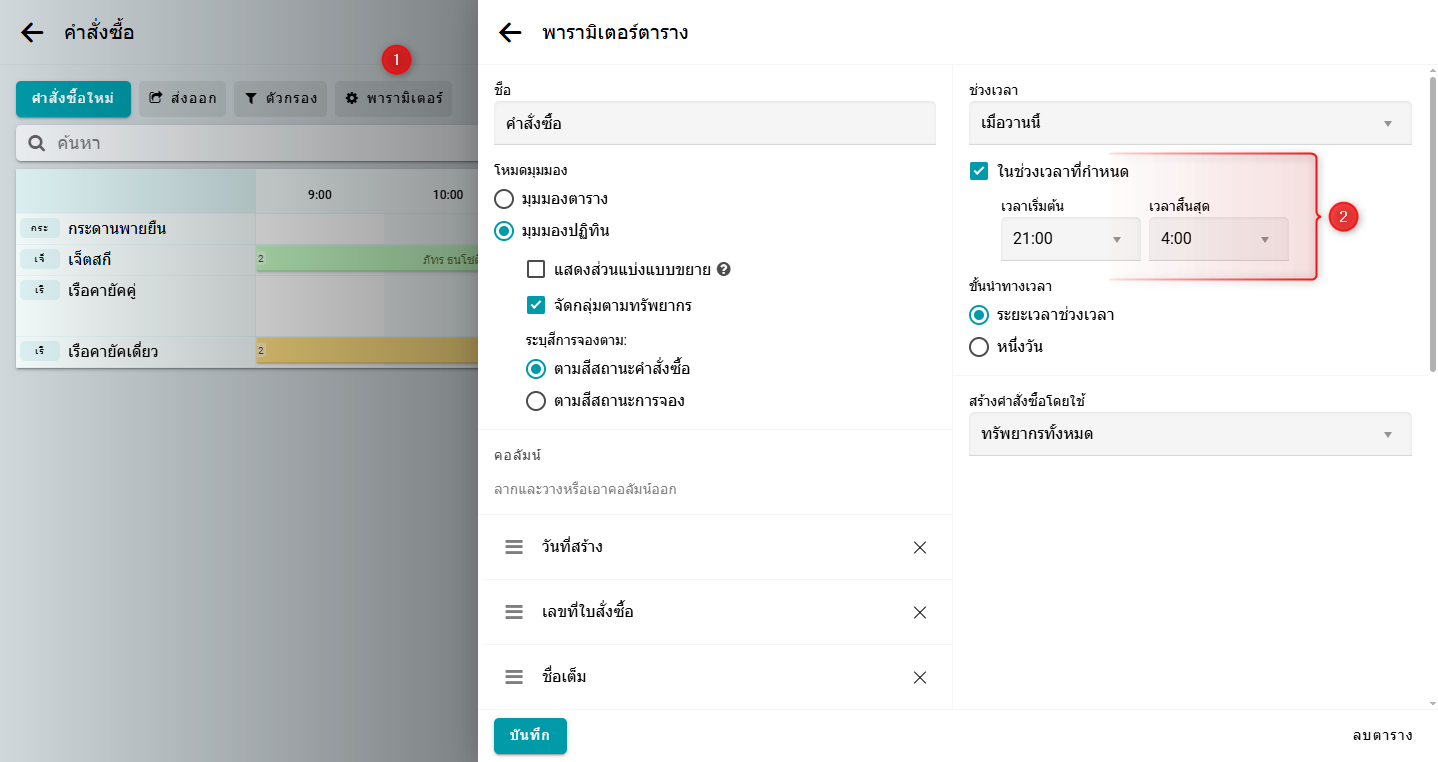Click the บันทึก save button

click(x=530, y=735)
